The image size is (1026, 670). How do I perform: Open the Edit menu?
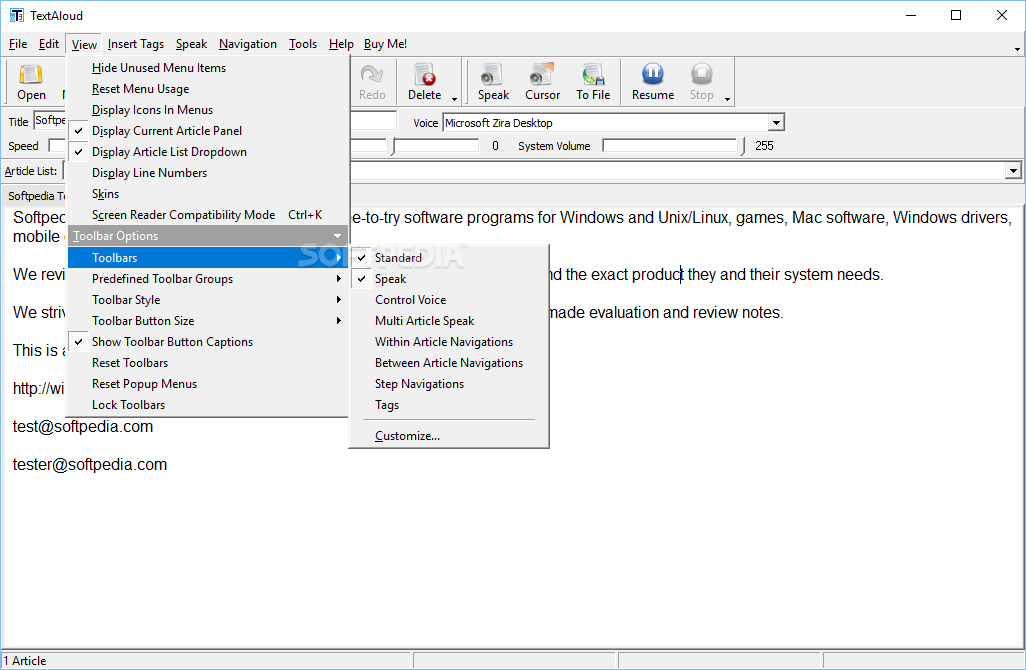(x=48, y=44)
